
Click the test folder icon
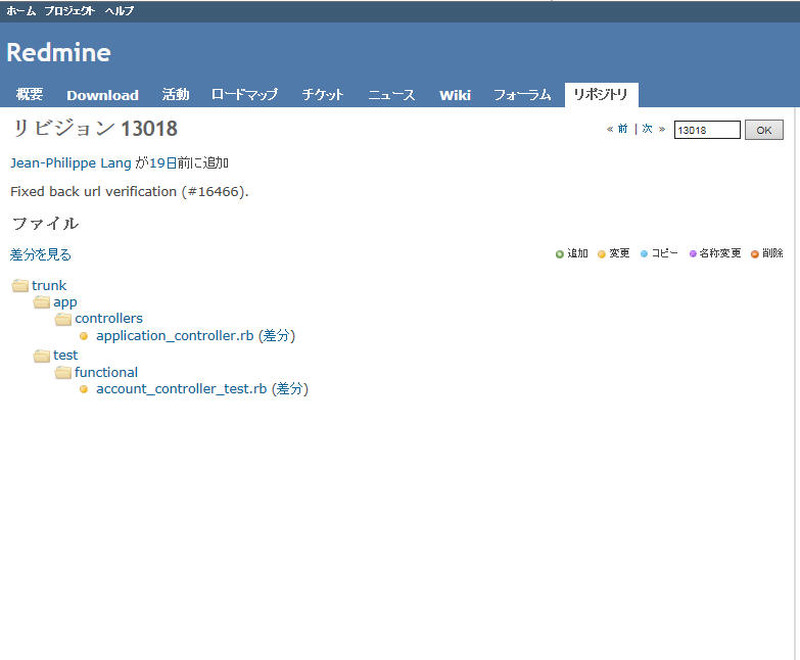[x=42, y=355]
